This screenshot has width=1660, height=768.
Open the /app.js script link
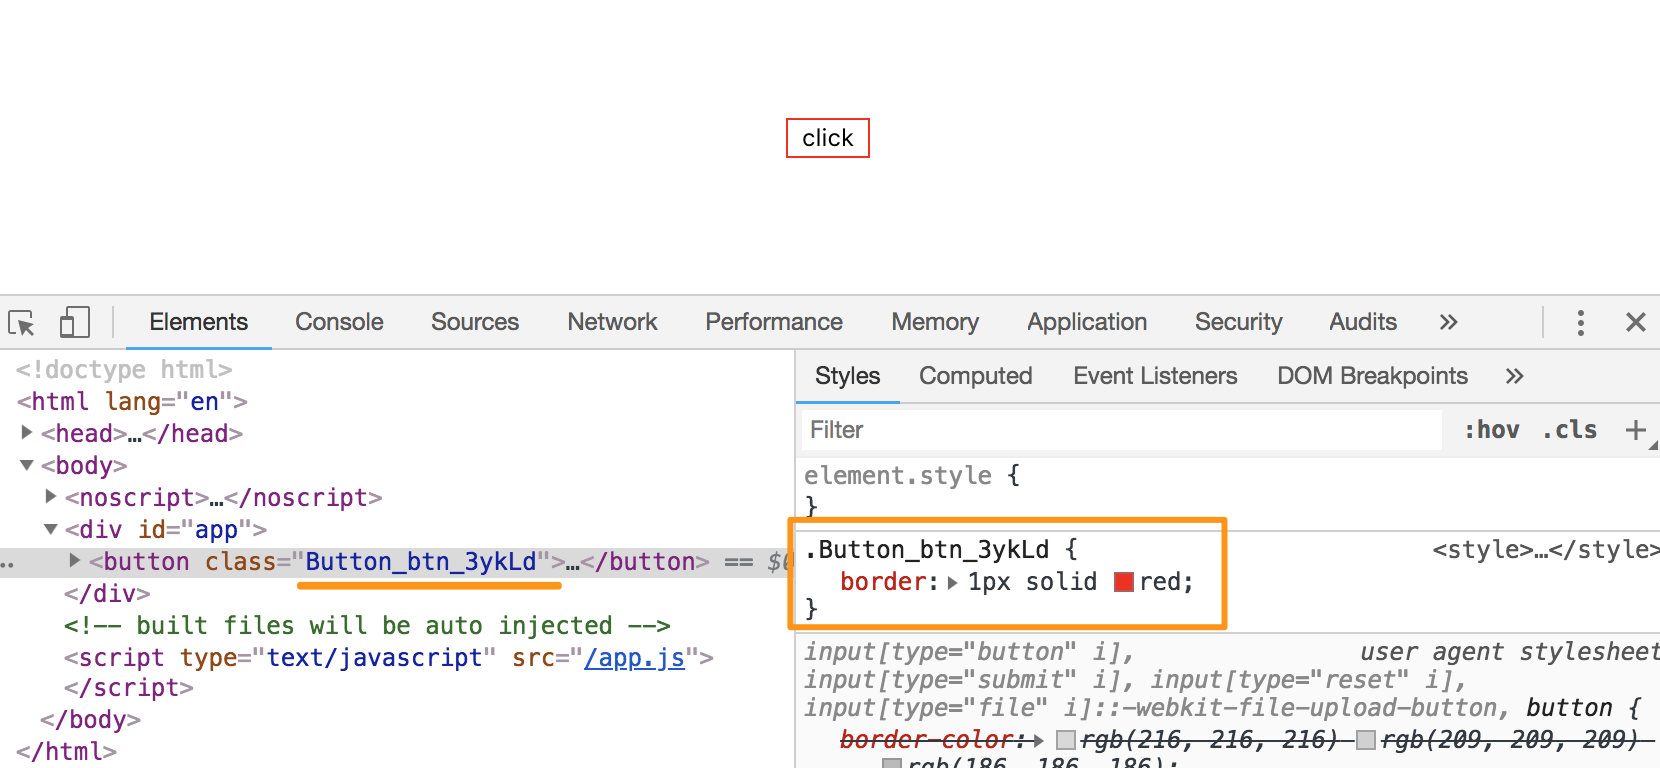635,657
